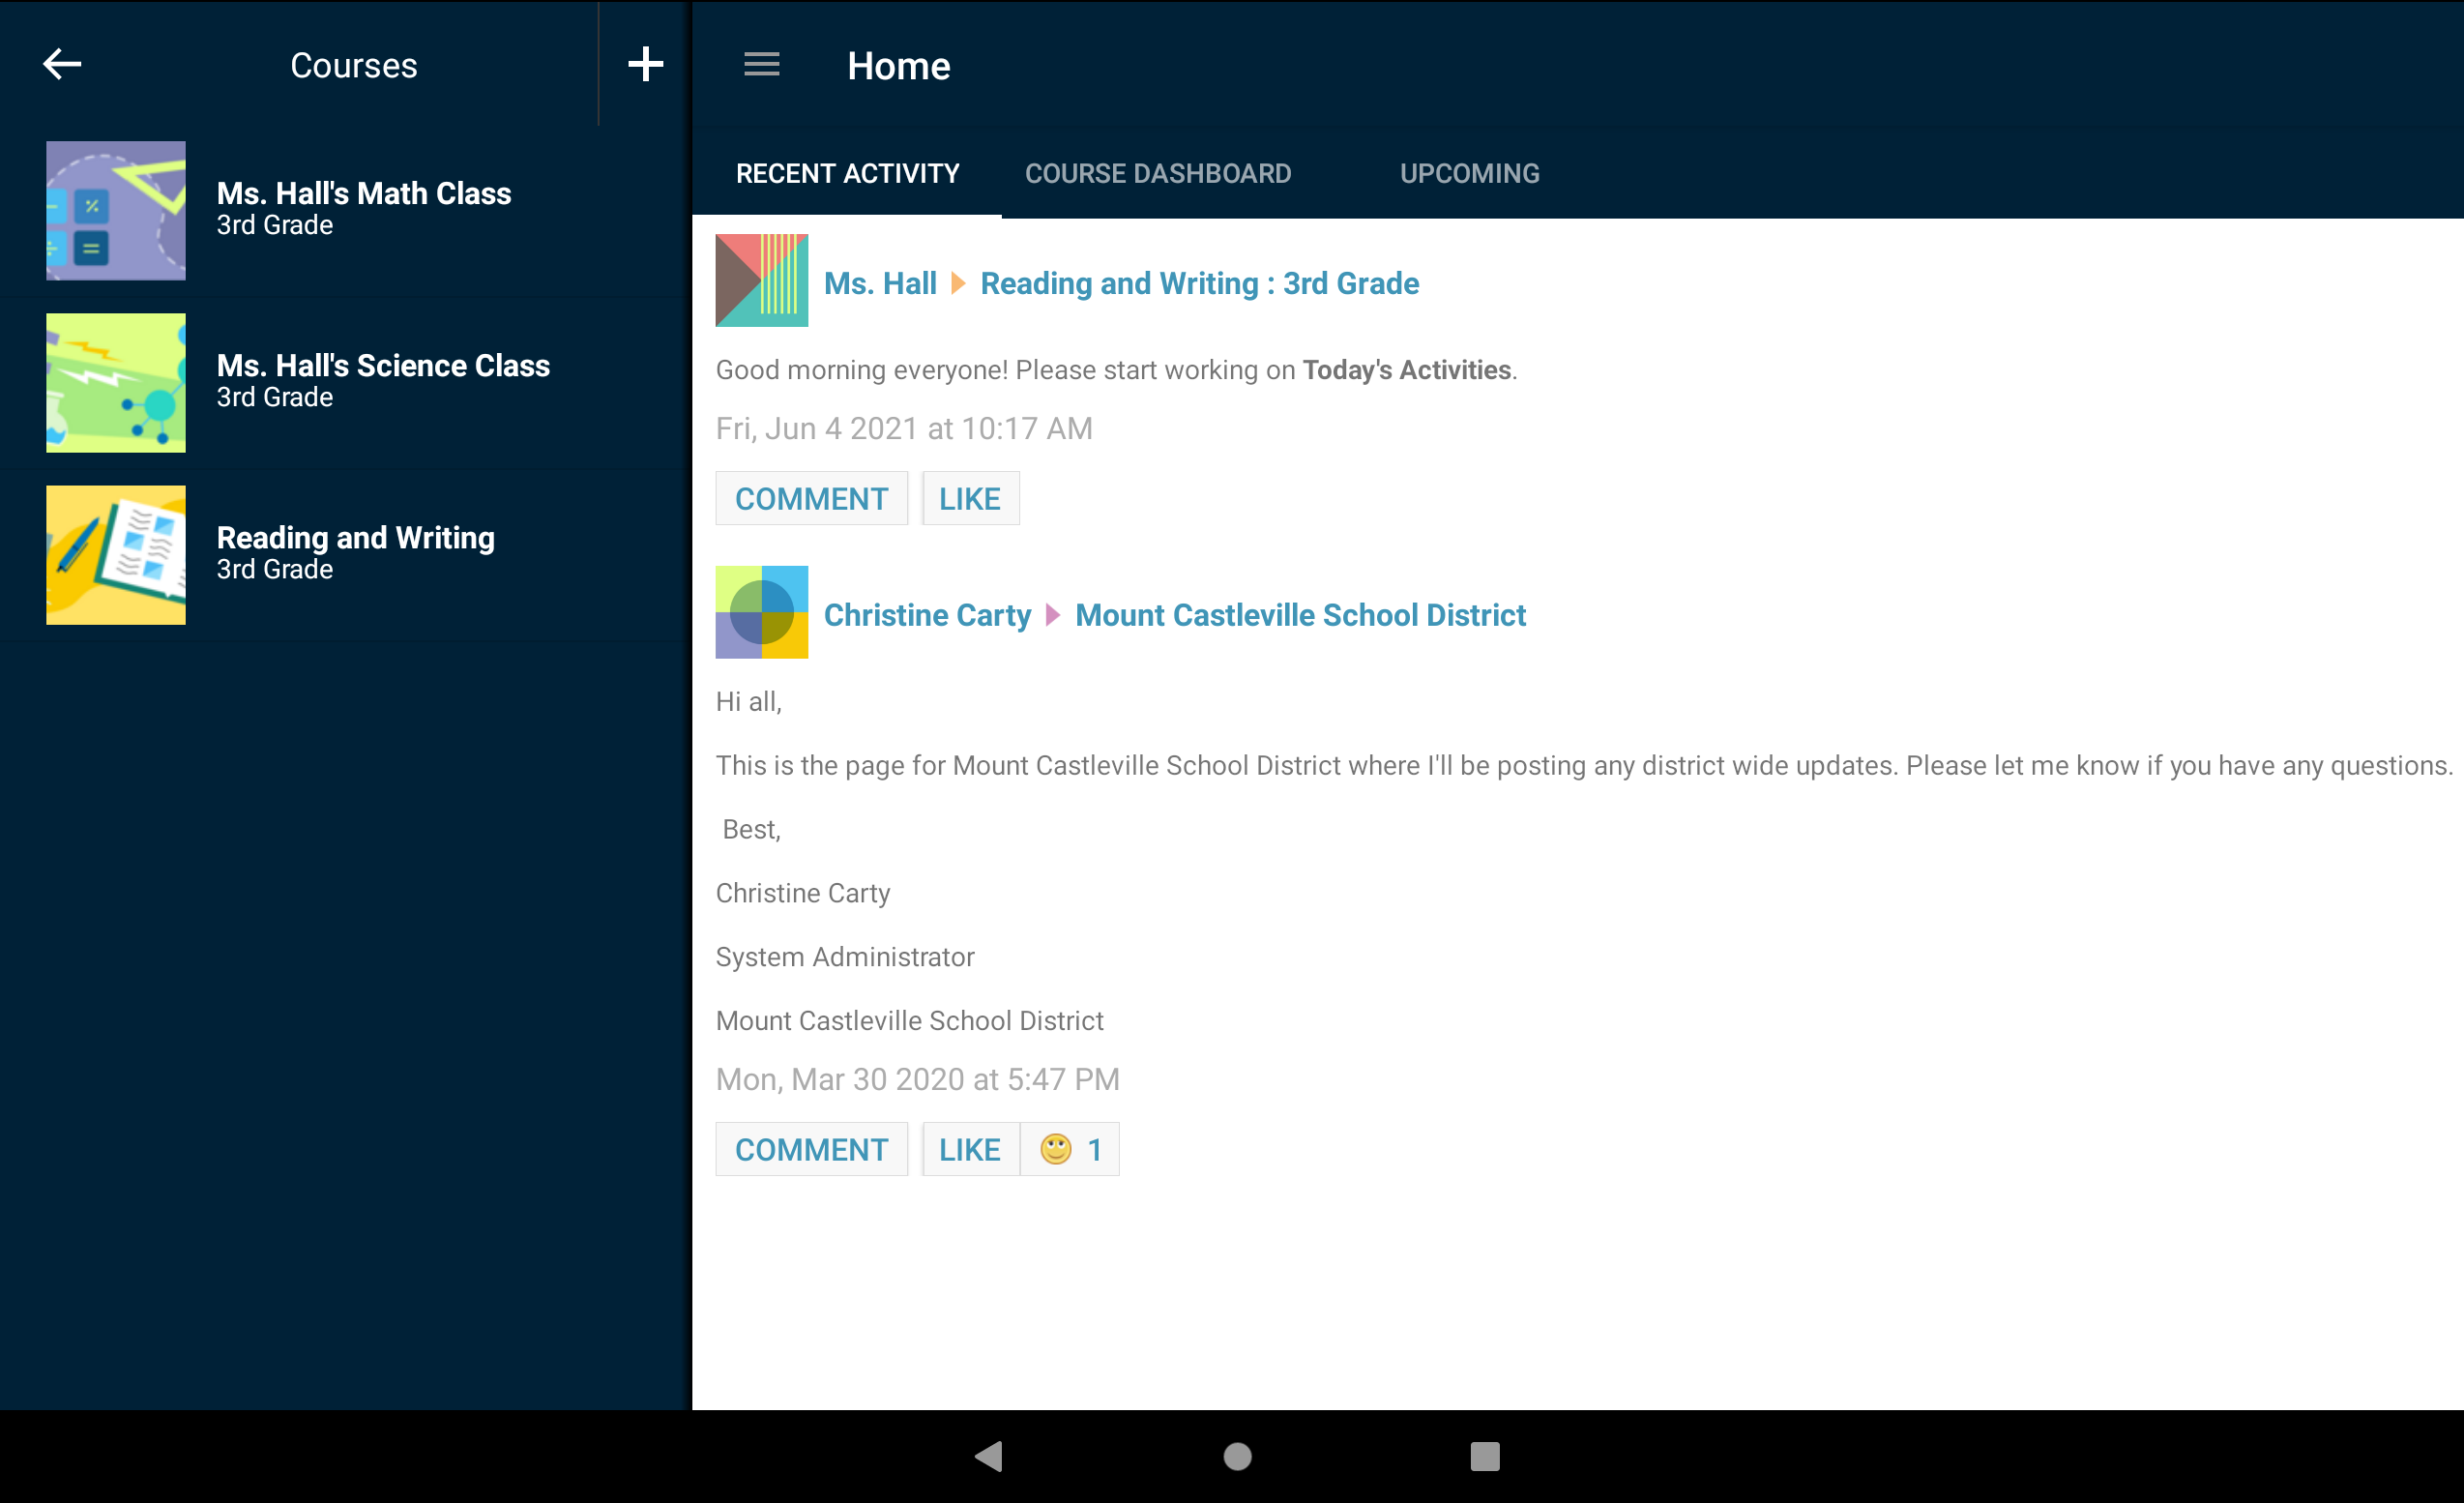Comment on Ms. Hall's post
This screenshot has height=1503, width=2464.
pos(811,498)
